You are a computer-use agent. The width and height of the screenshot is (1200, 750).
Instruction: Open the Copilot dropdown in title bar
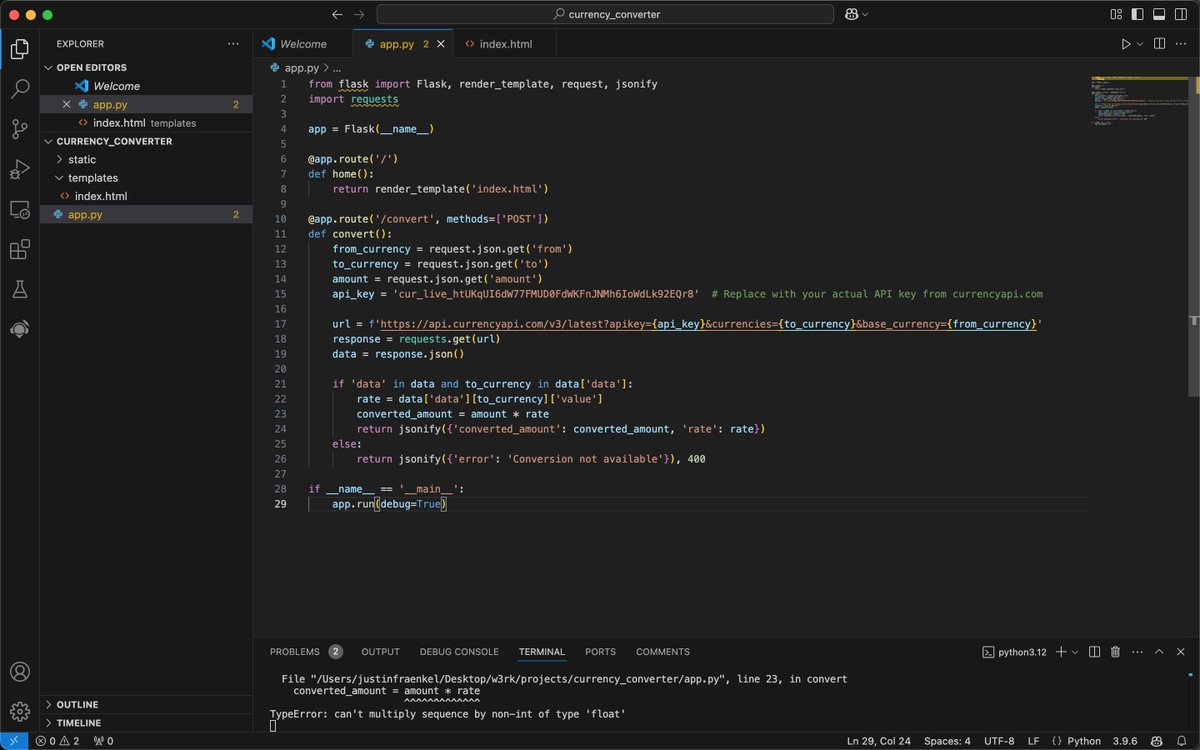865,15
